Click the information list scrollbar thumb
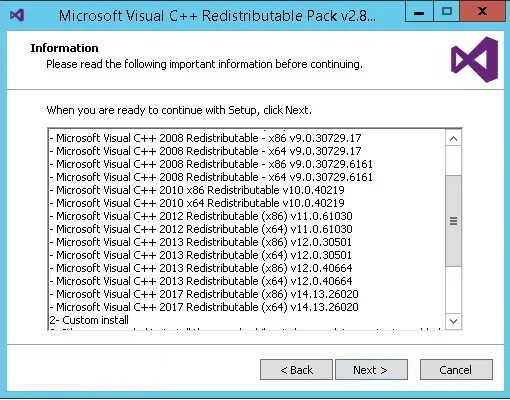Viewport: 510px width, 400px height. pyautogui.click(x=453, y=221)
